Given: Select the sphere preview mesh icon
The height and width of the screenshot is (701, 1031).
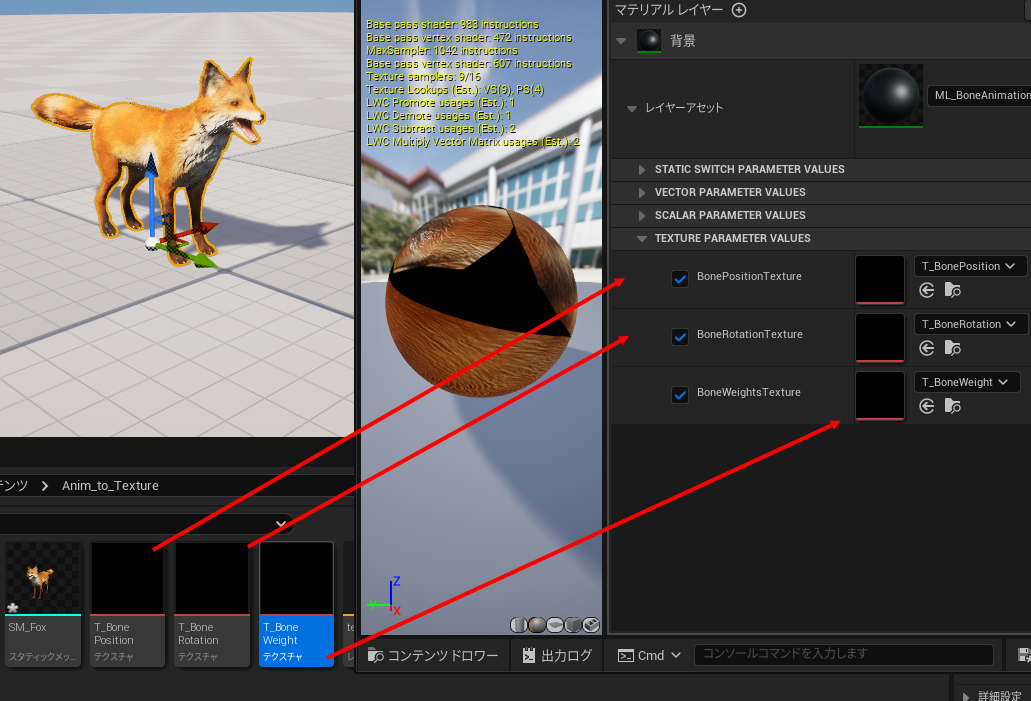Looking at the screenshot, I should point(536,625).
